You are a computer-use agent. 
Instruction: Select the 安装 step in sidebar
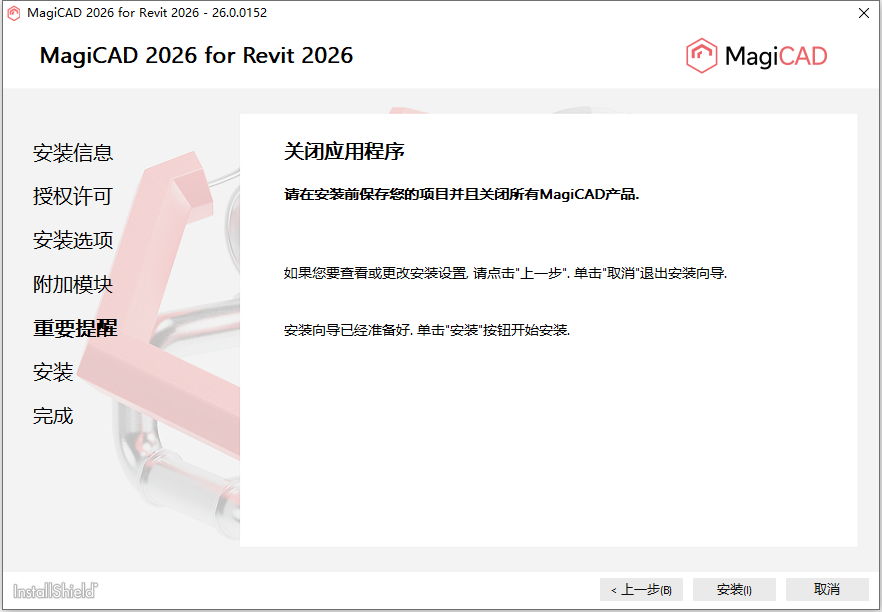pos(53,372)
